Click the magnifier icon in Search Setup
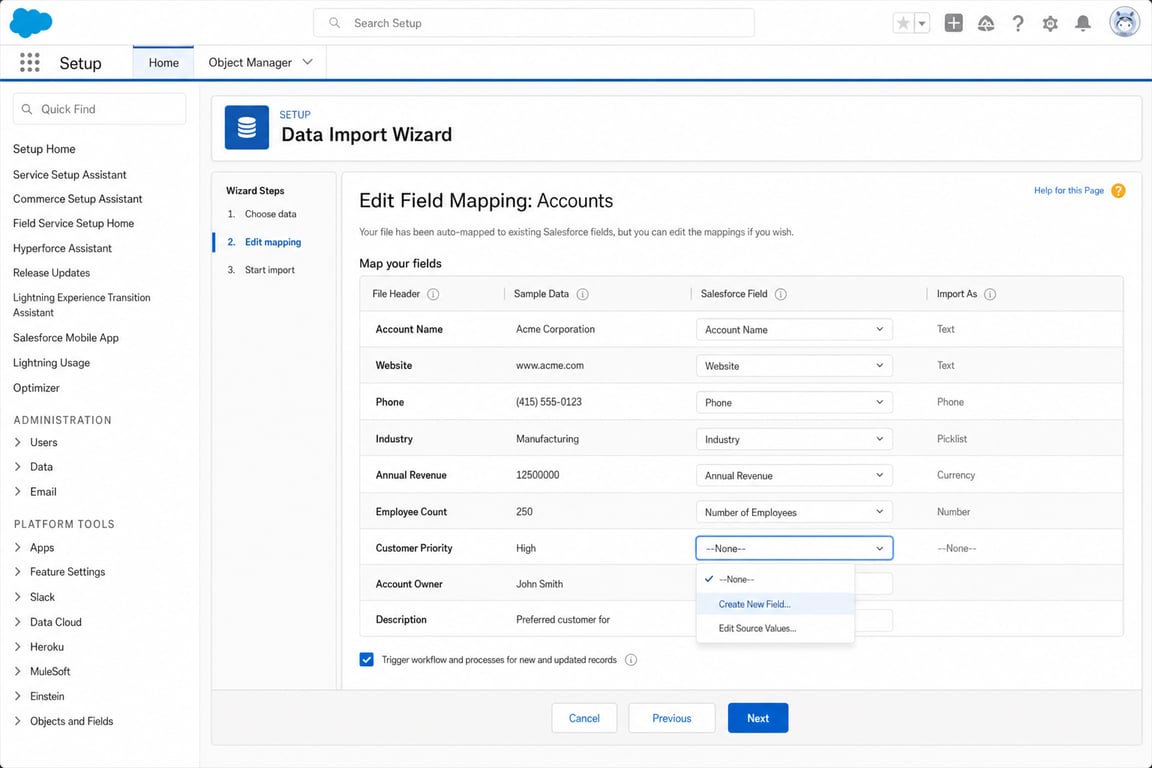 pyautogui.click(x=334, y=23)
